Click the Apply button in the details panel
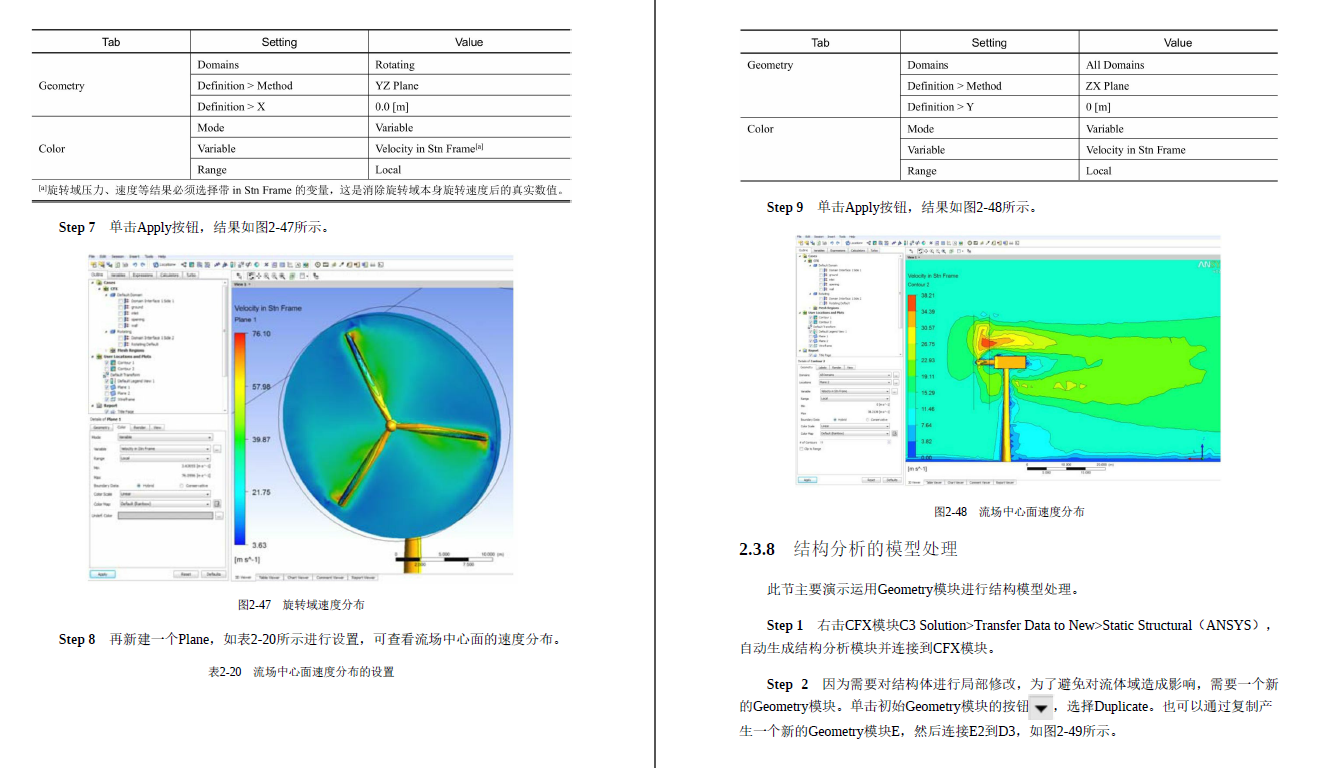1320x768 pixels. point(103,574)
